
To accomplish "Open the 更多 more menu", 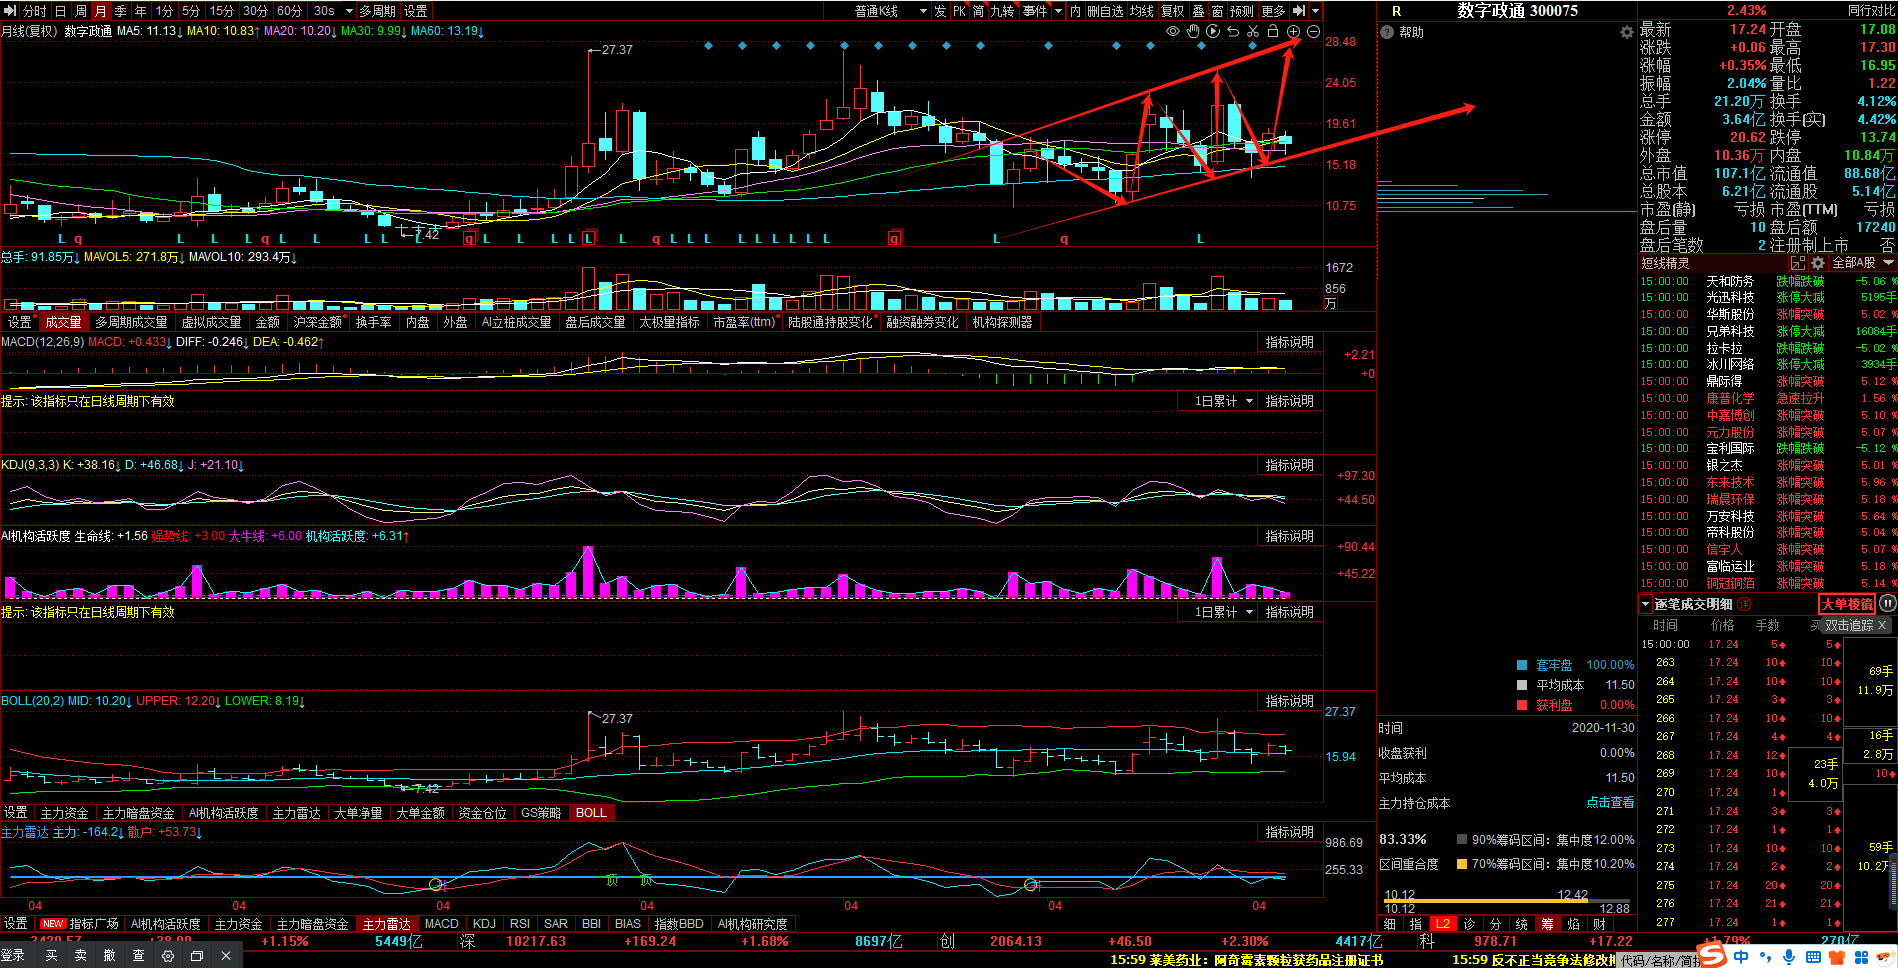I will click(1273, 11).
